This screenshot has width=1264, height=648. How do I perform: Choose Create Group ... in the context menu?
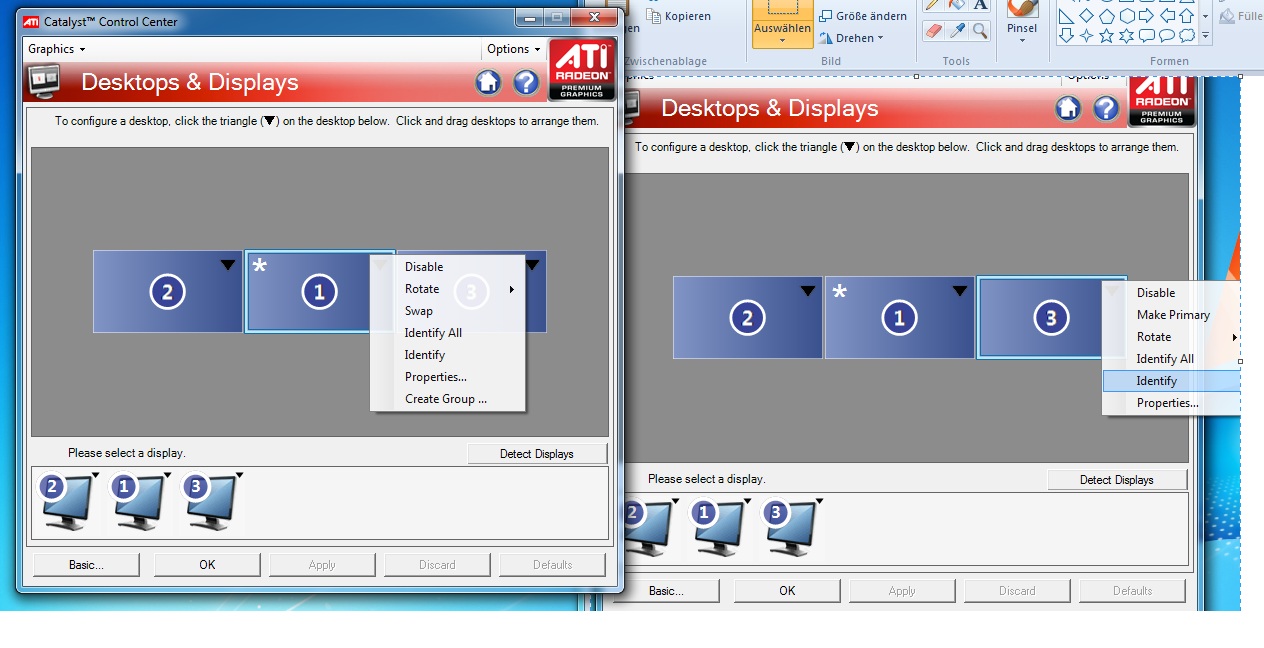(x=447, y=399)
